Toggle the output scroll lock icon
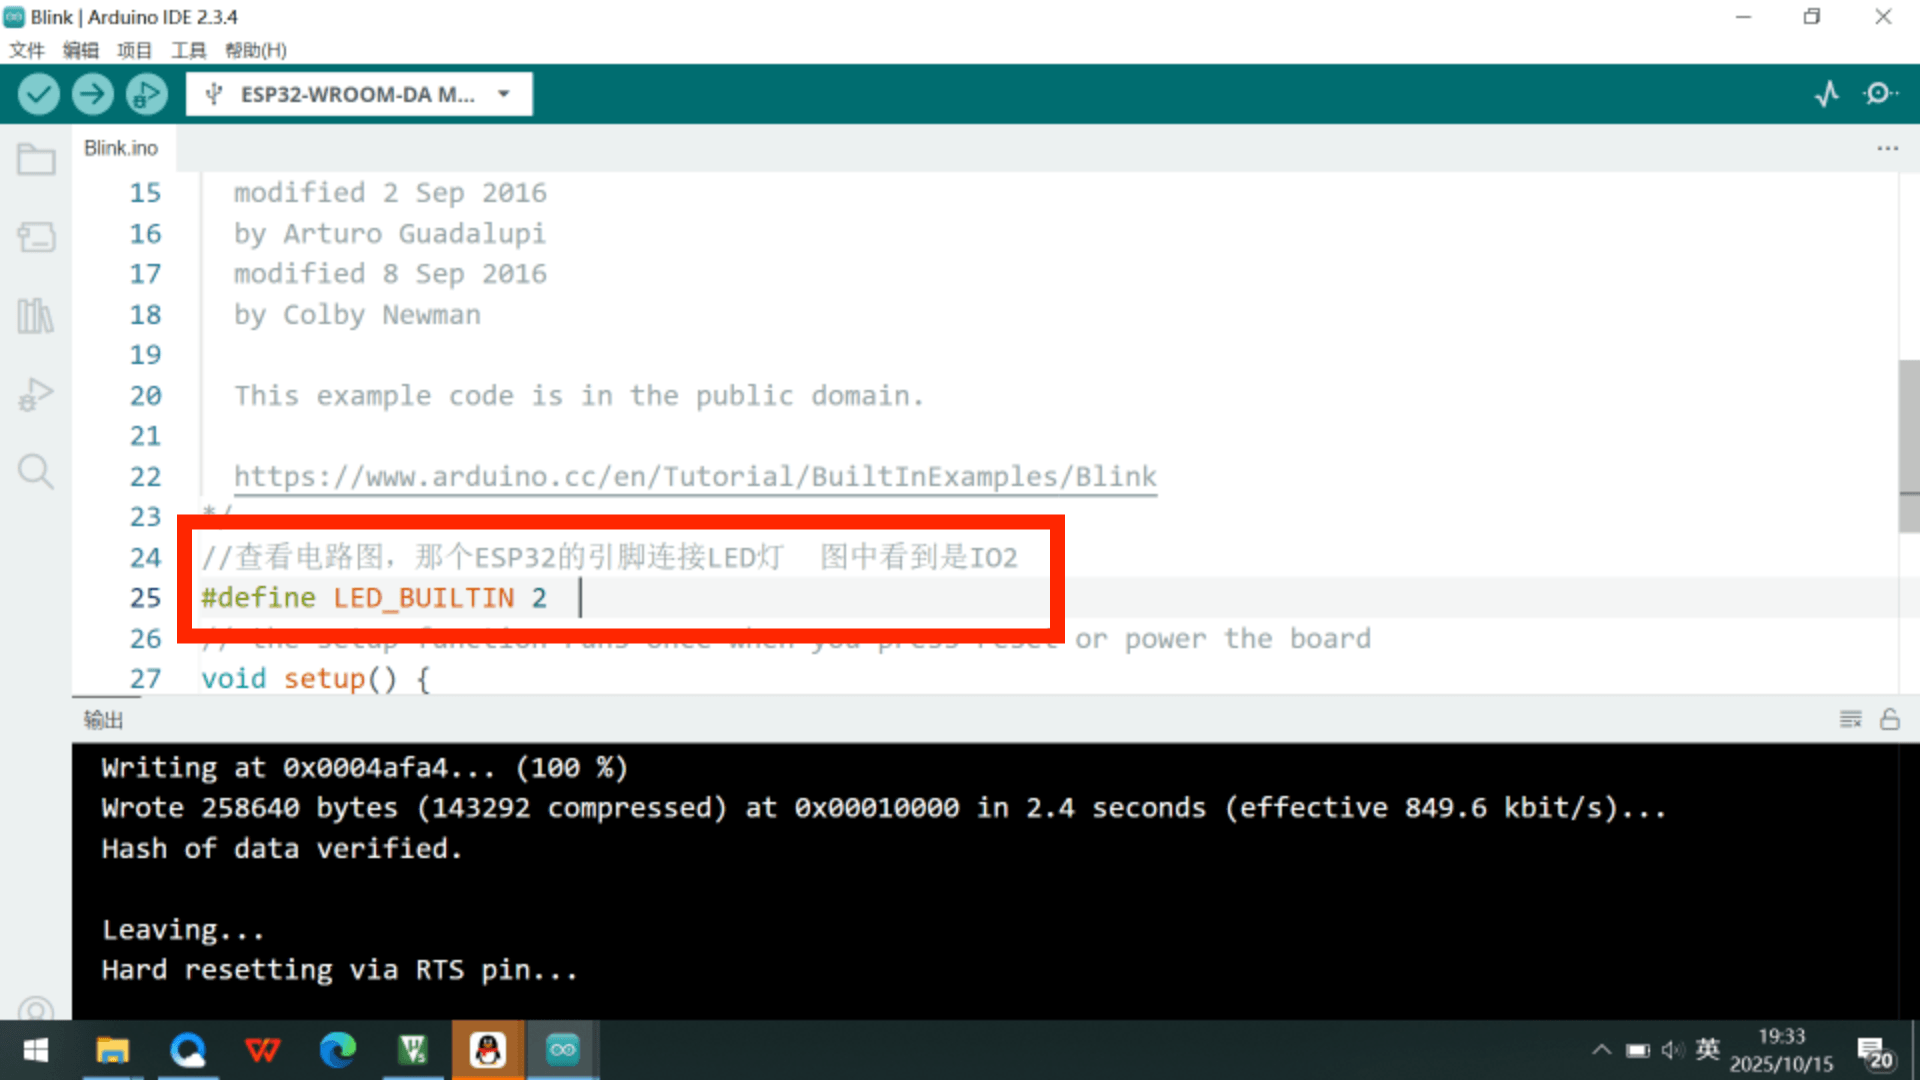Viewport: 1920px width, 1080px height. coord(1889,719)
